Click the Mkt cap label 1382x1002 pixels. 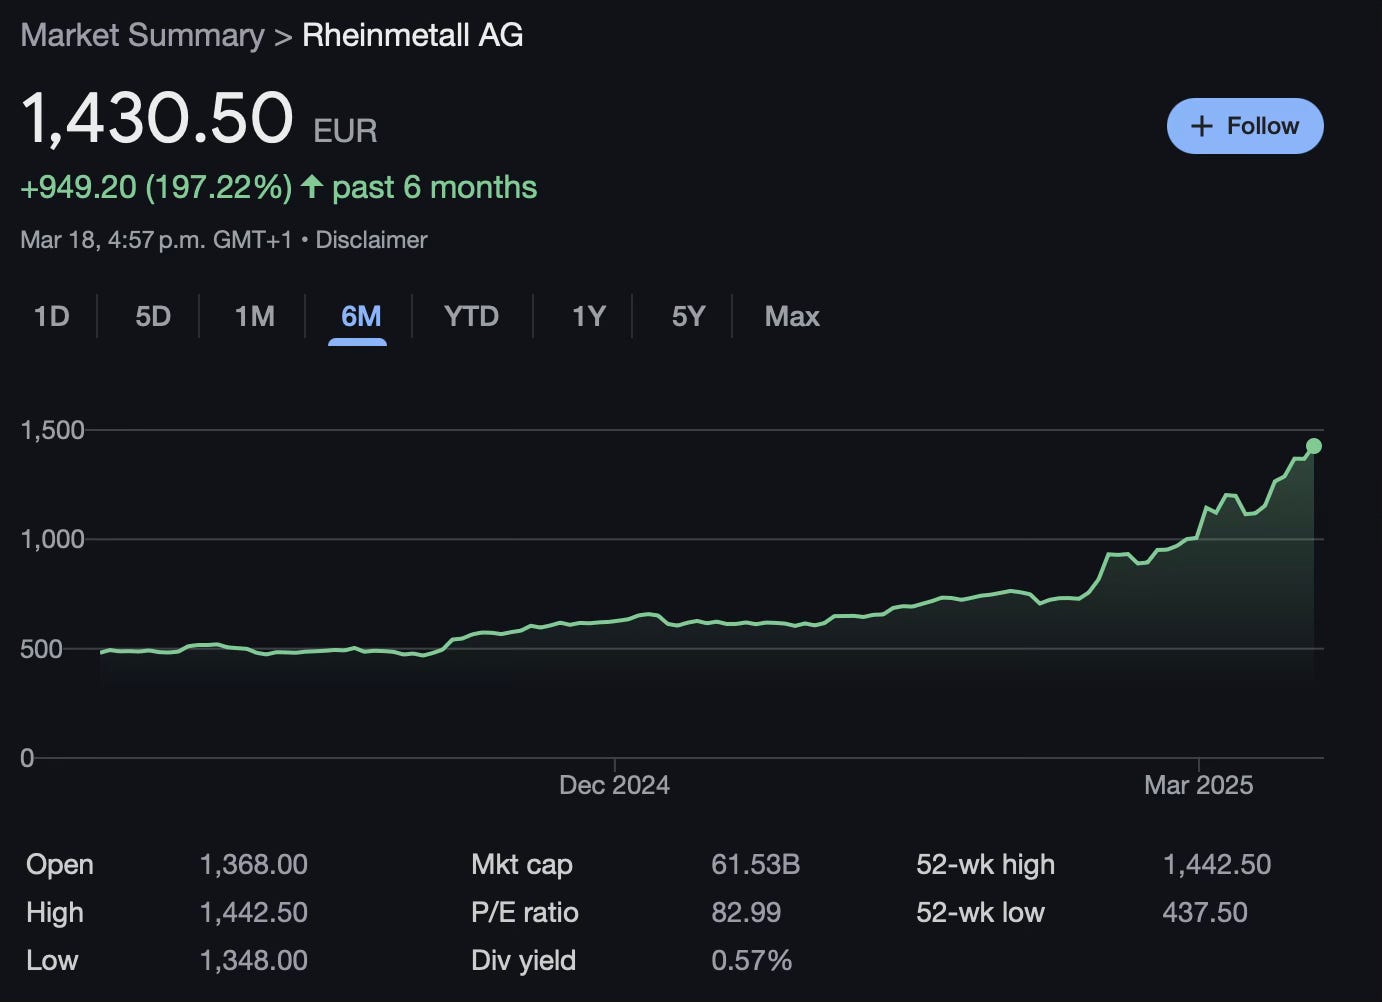[521, 865]
